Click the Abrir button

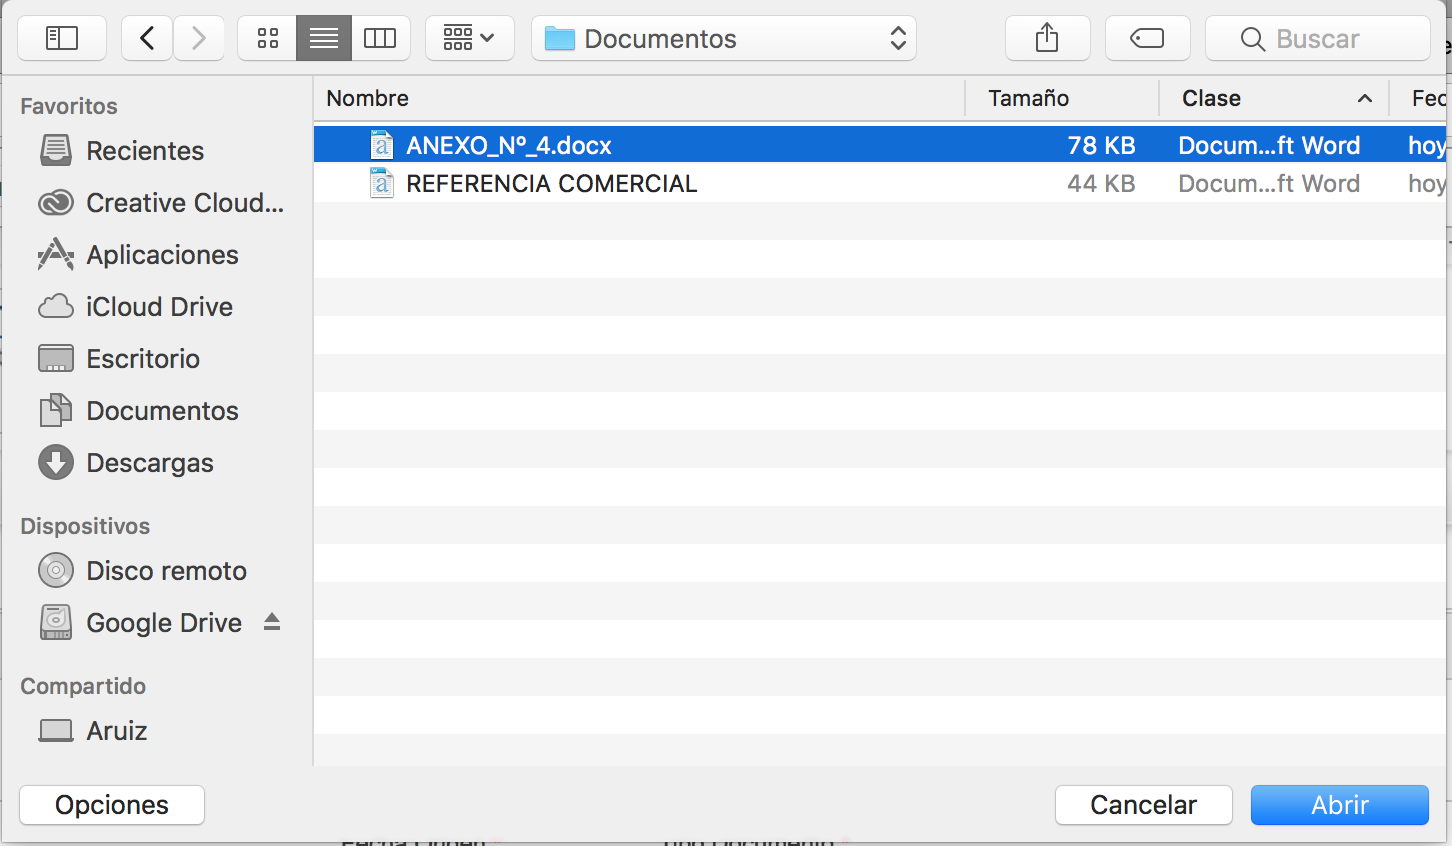pyautogui.click(x=1340, y=805)
